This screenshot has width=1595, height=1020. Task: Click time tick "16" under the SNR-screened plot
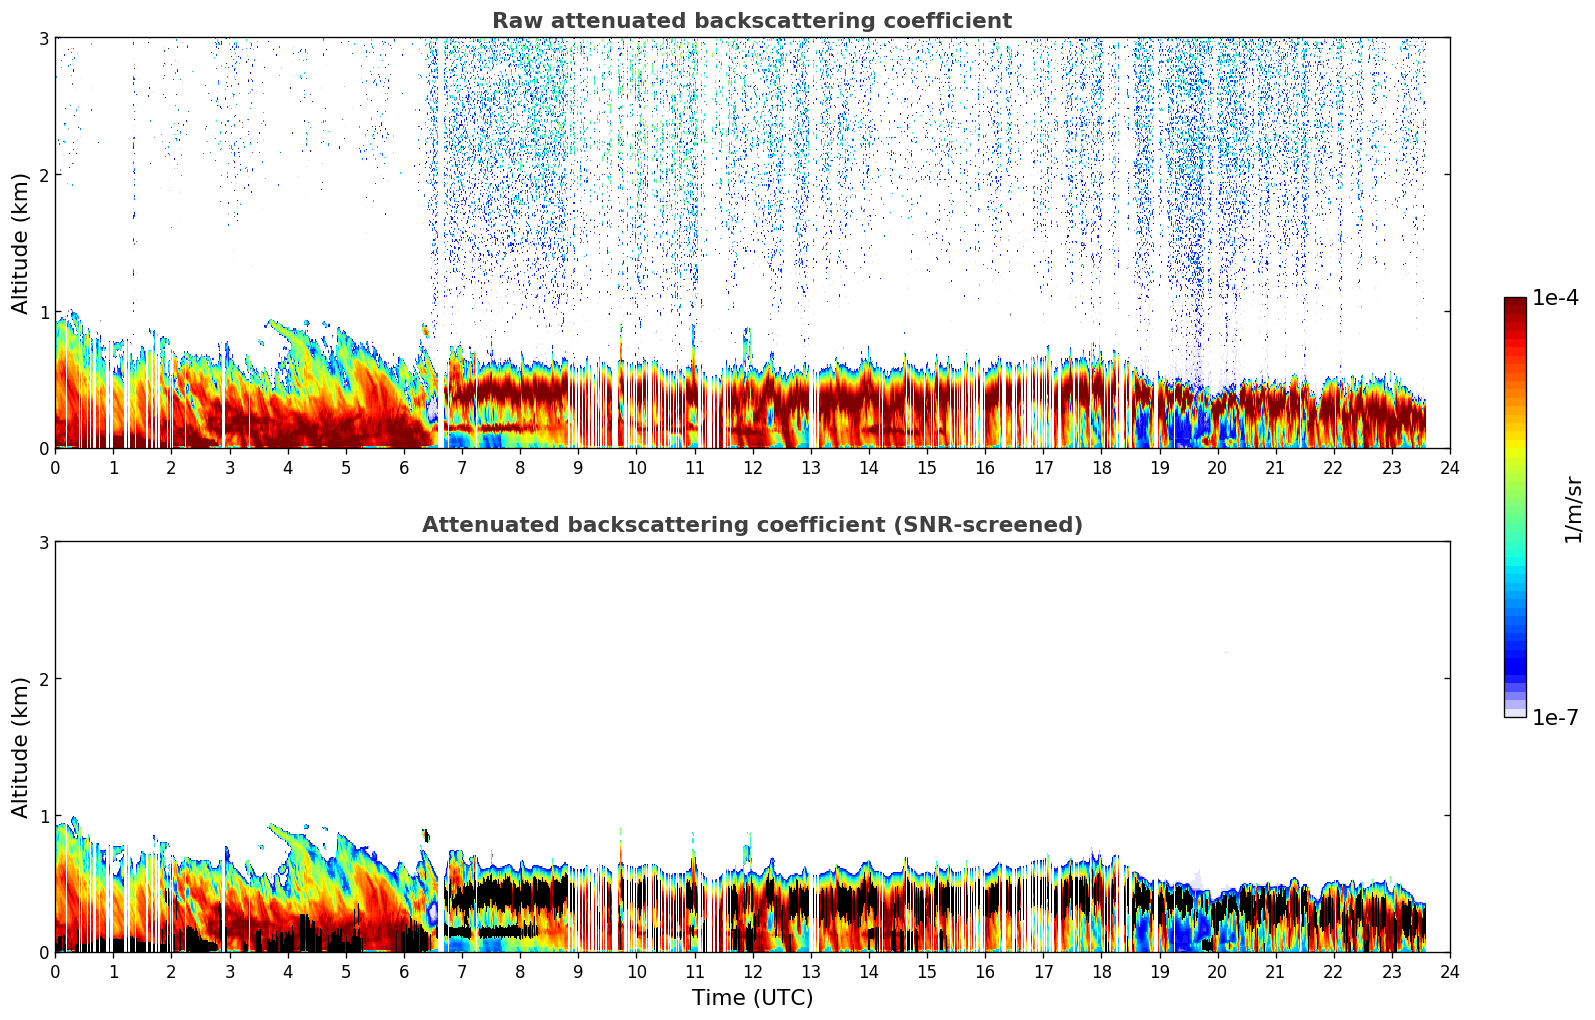click(985, 971)
